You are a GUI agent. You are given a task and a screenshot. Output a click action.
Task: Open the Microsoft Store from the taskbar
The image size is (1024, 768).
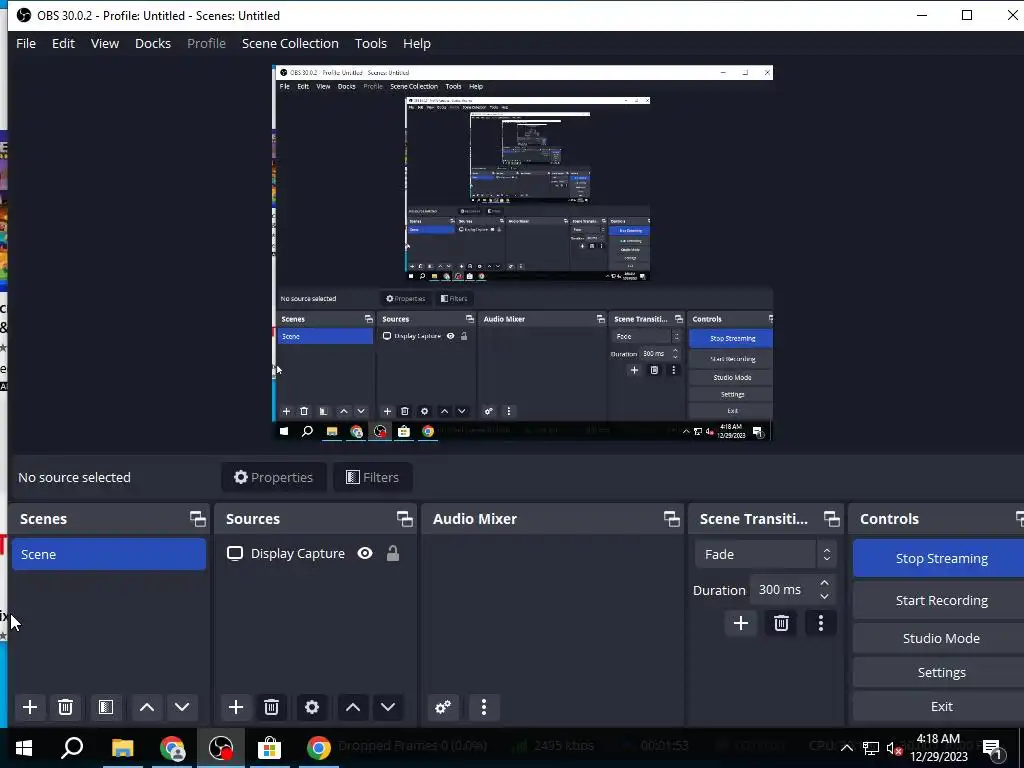tap(270, 748)
